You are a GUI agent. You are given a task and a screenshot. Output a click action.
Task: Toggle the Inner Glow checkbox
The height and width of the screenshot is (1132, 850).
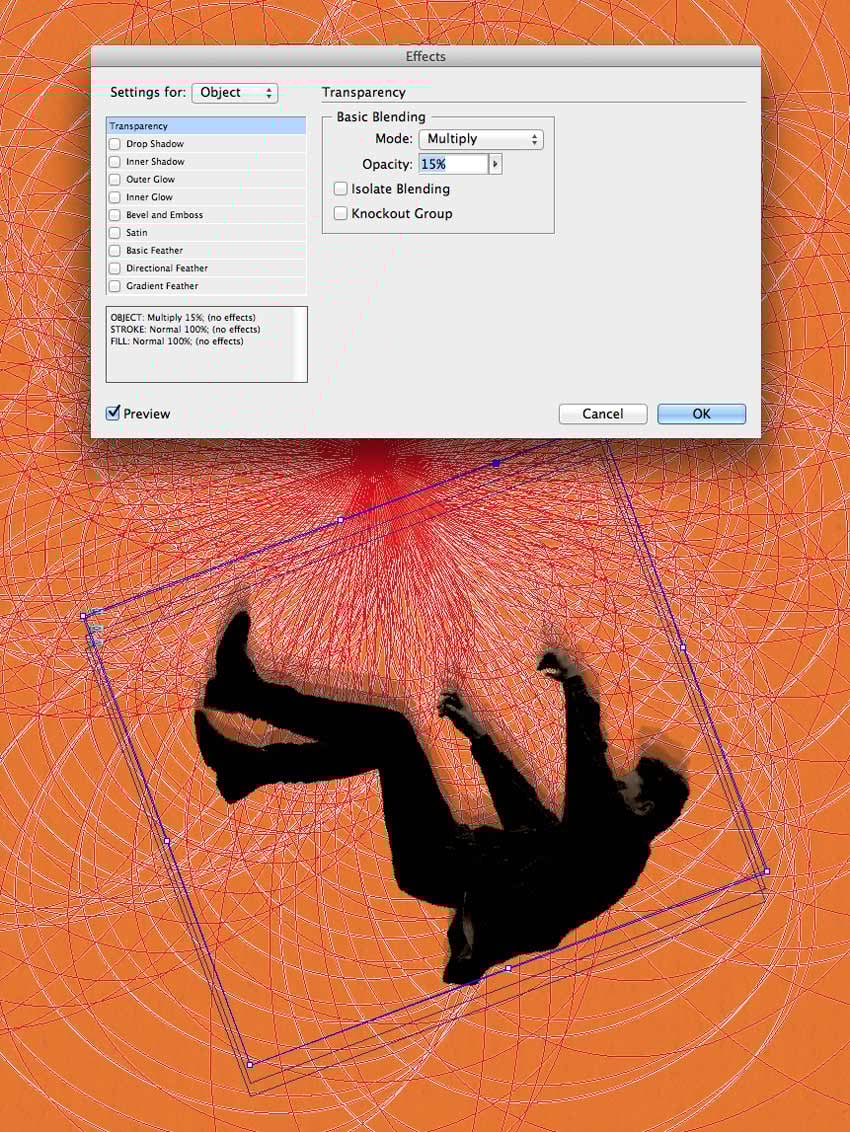[x=115, y=197]
